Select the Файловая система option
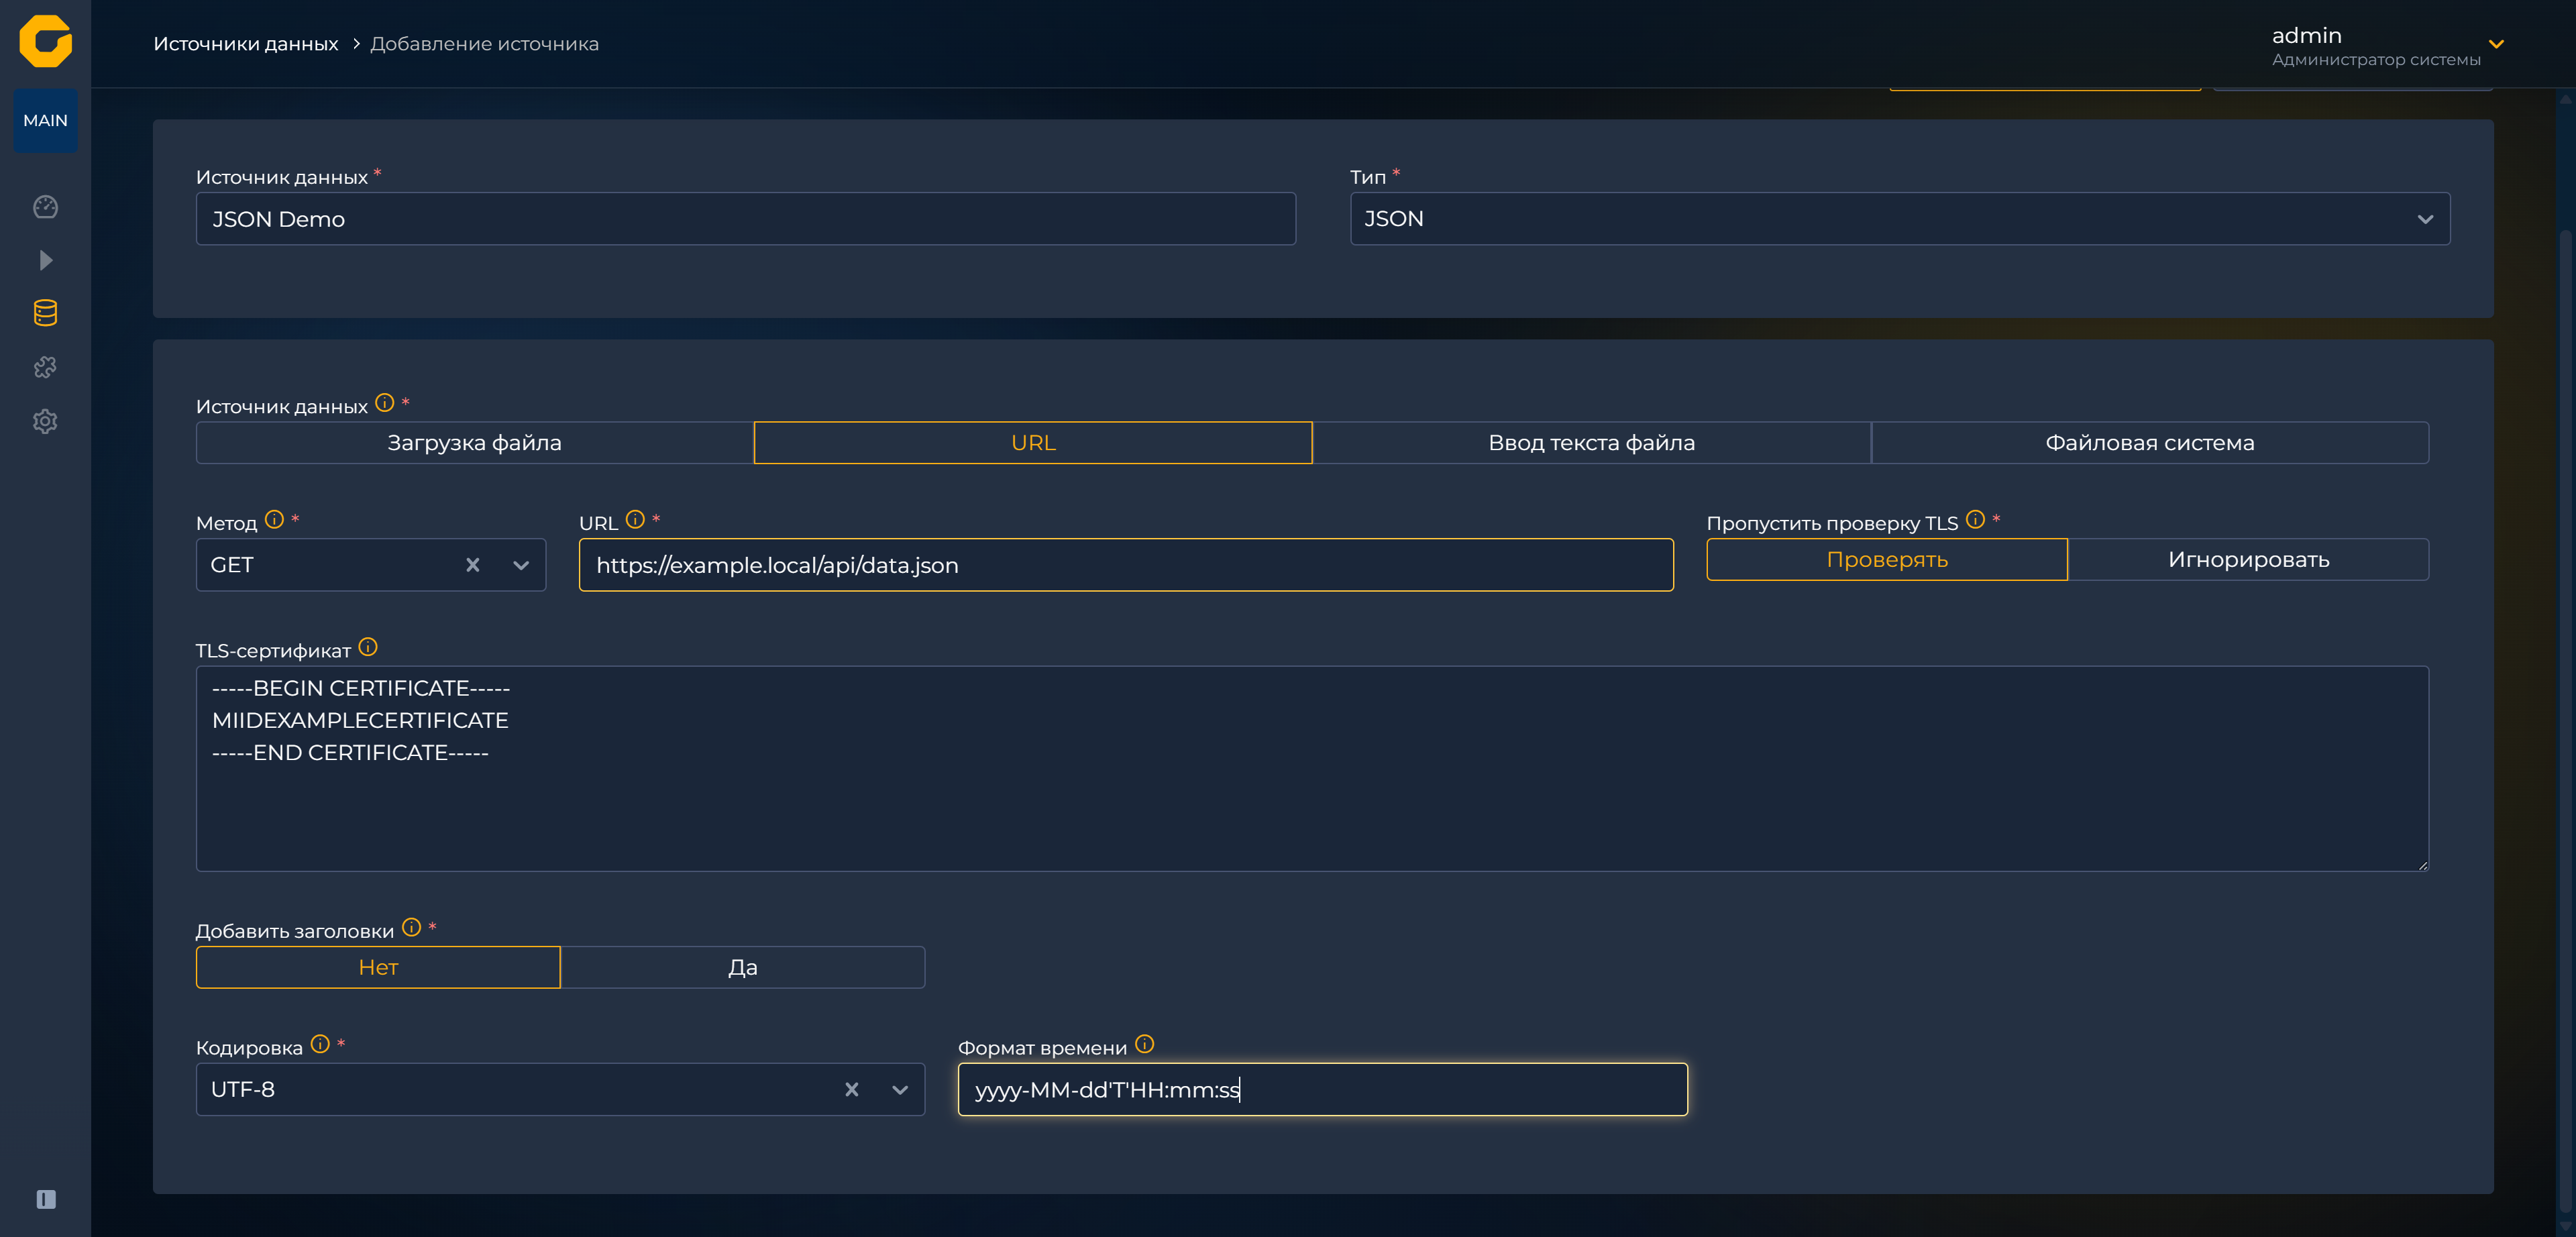Image resolution: width=2576 pixels, height=1237 pixels. coord(2150,442)
